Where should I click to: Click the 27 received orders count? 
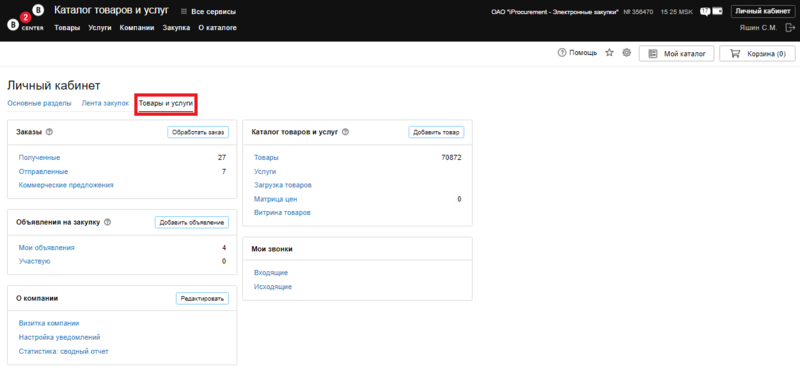point(222,158)
